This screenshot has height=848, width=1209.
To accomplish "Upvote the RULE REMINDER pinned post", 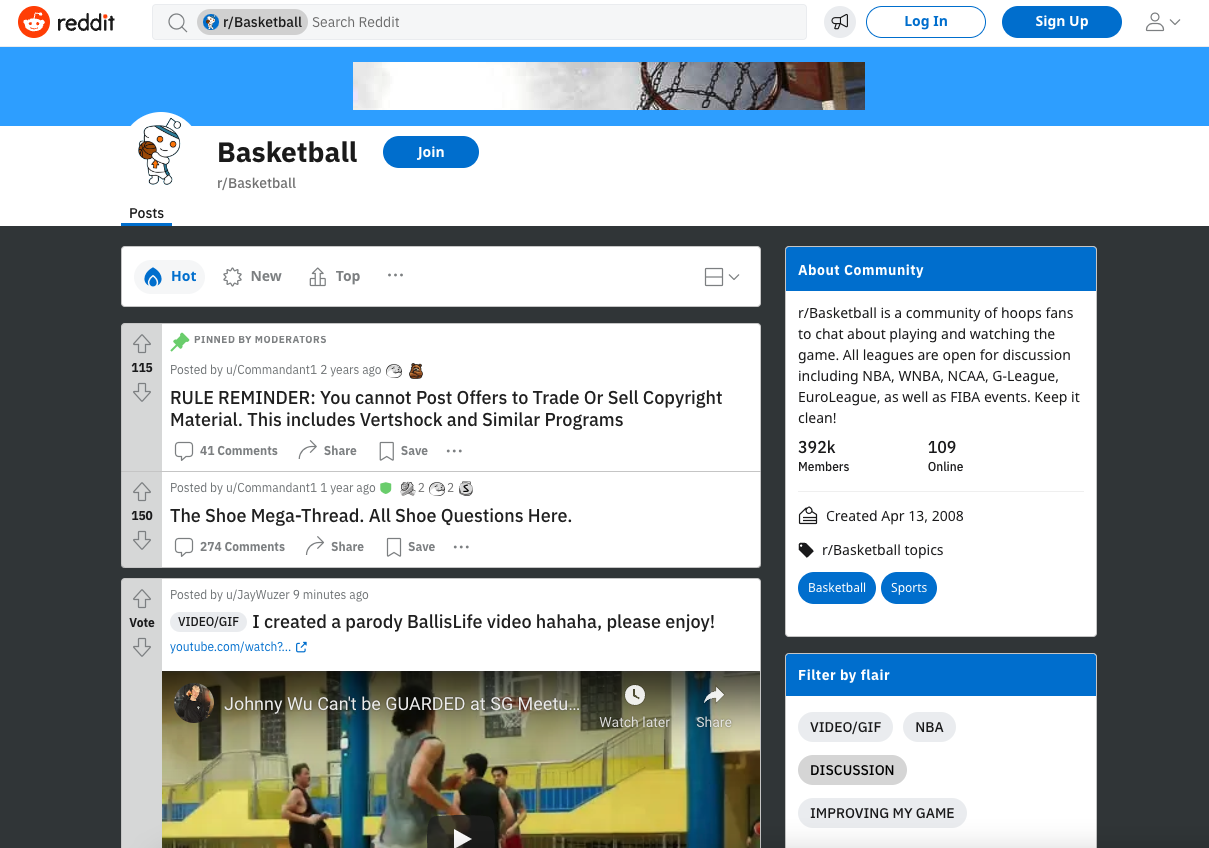I will pos(142,344).
